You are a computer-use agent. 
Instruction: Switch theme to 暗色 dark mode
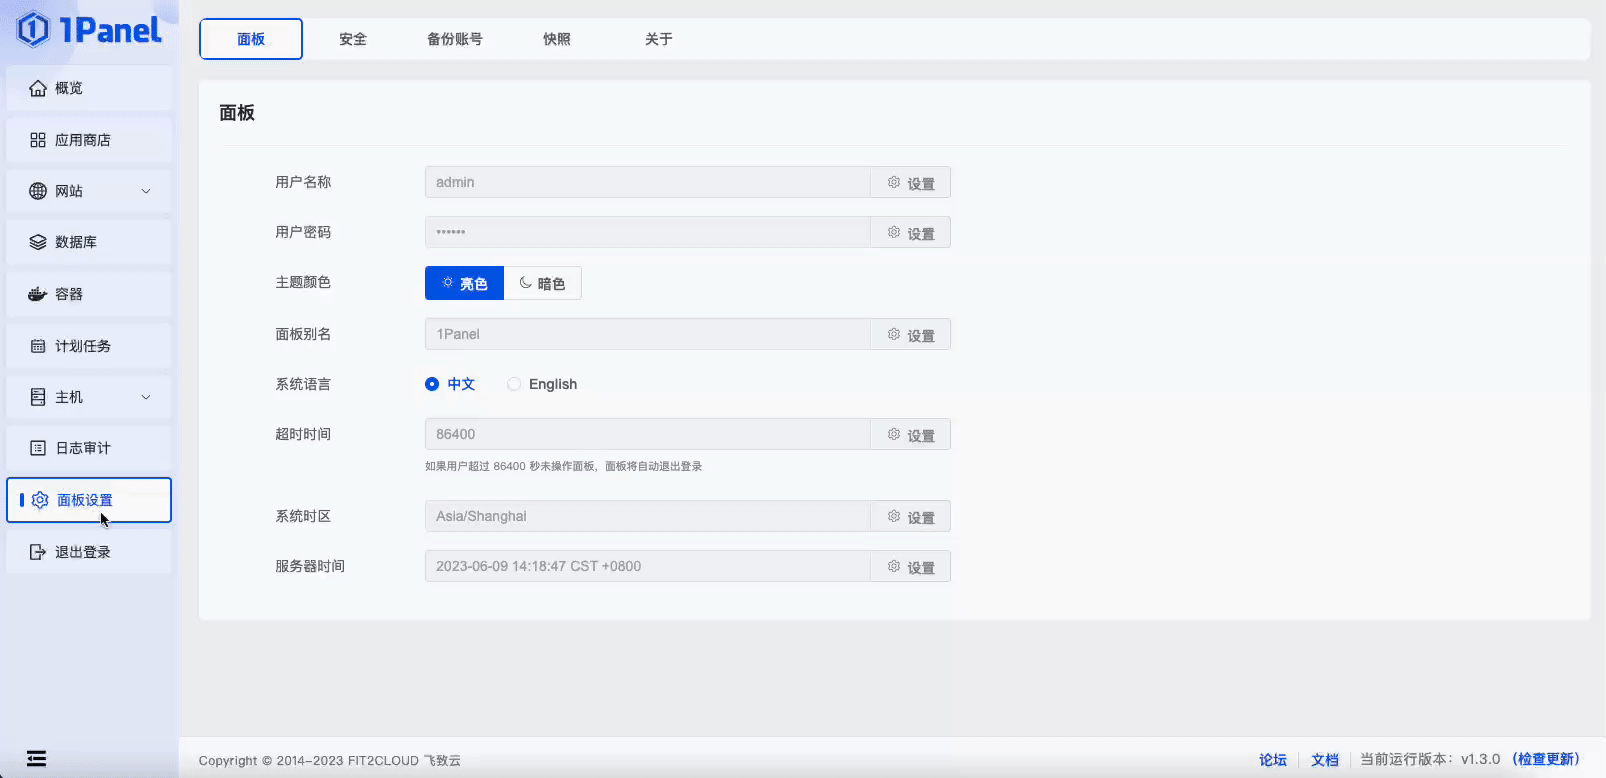point(543,283)
